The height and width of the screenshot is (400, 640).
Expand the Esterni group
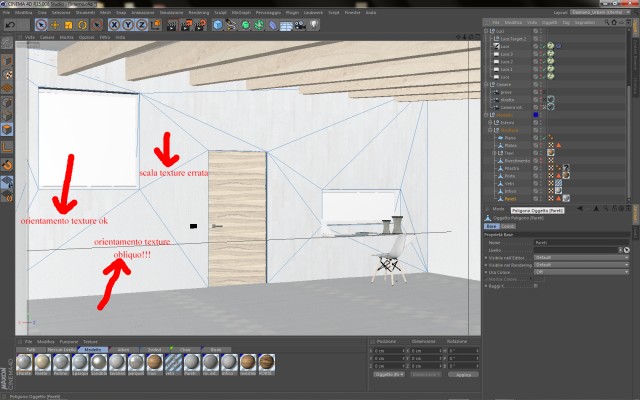point(491,122)
